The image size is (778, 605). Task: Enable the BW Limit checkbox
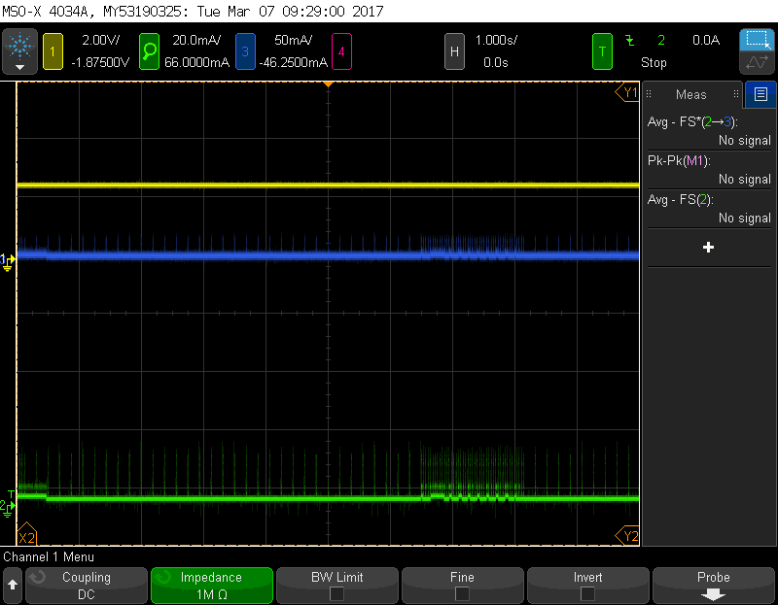[x=337, y=593]
